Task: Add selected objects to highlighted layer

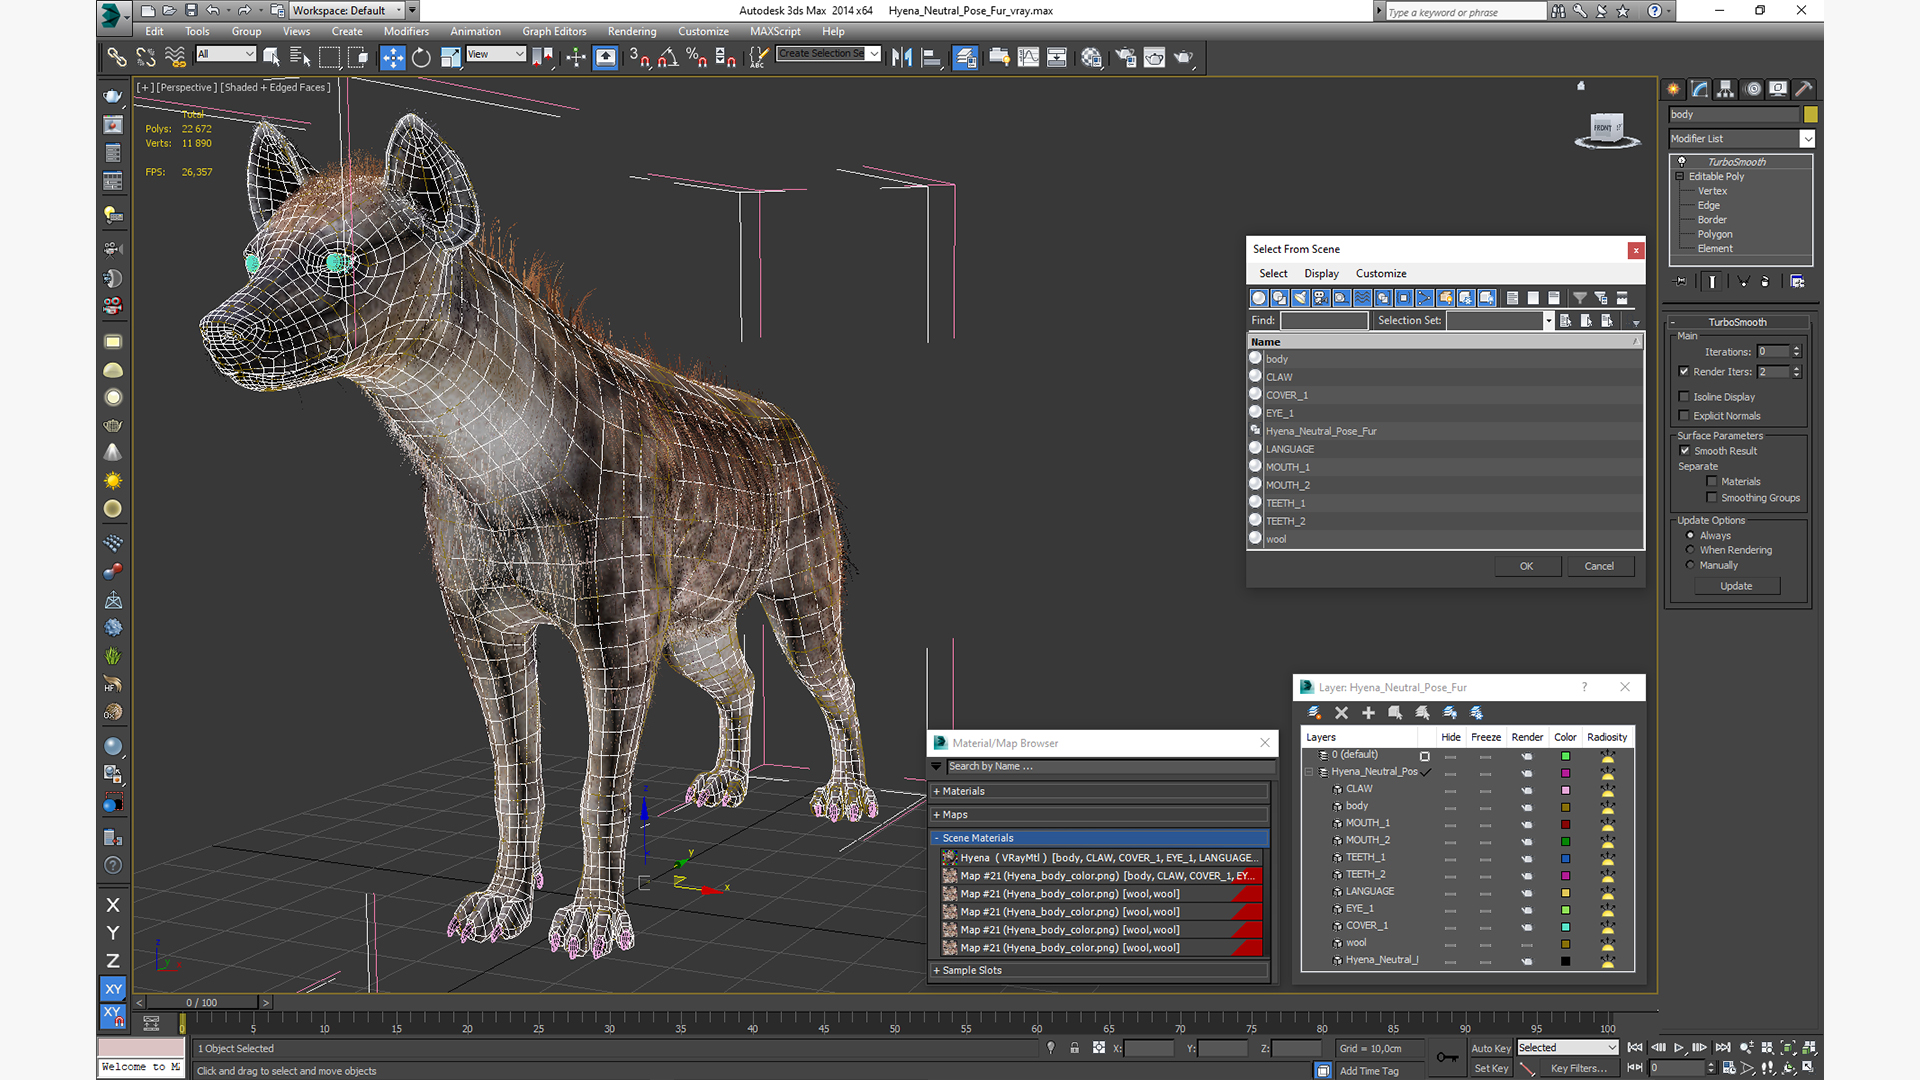Action: [1368, 712]
